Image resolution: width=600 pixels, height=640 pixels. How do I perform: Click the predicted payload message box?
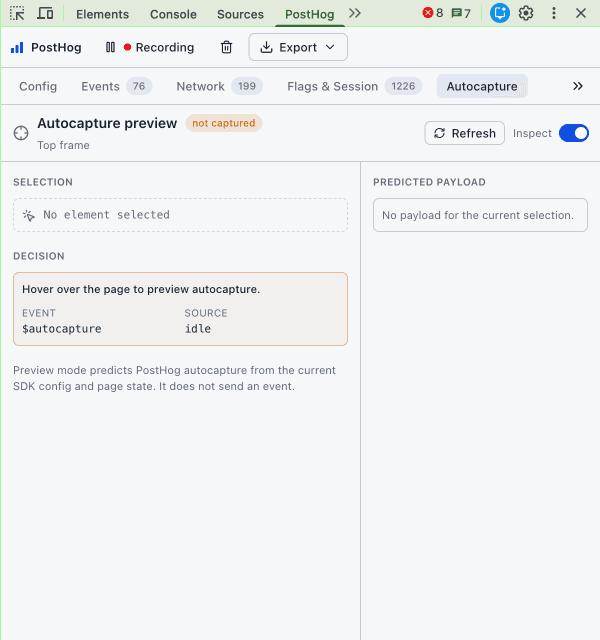pos(480,215)
